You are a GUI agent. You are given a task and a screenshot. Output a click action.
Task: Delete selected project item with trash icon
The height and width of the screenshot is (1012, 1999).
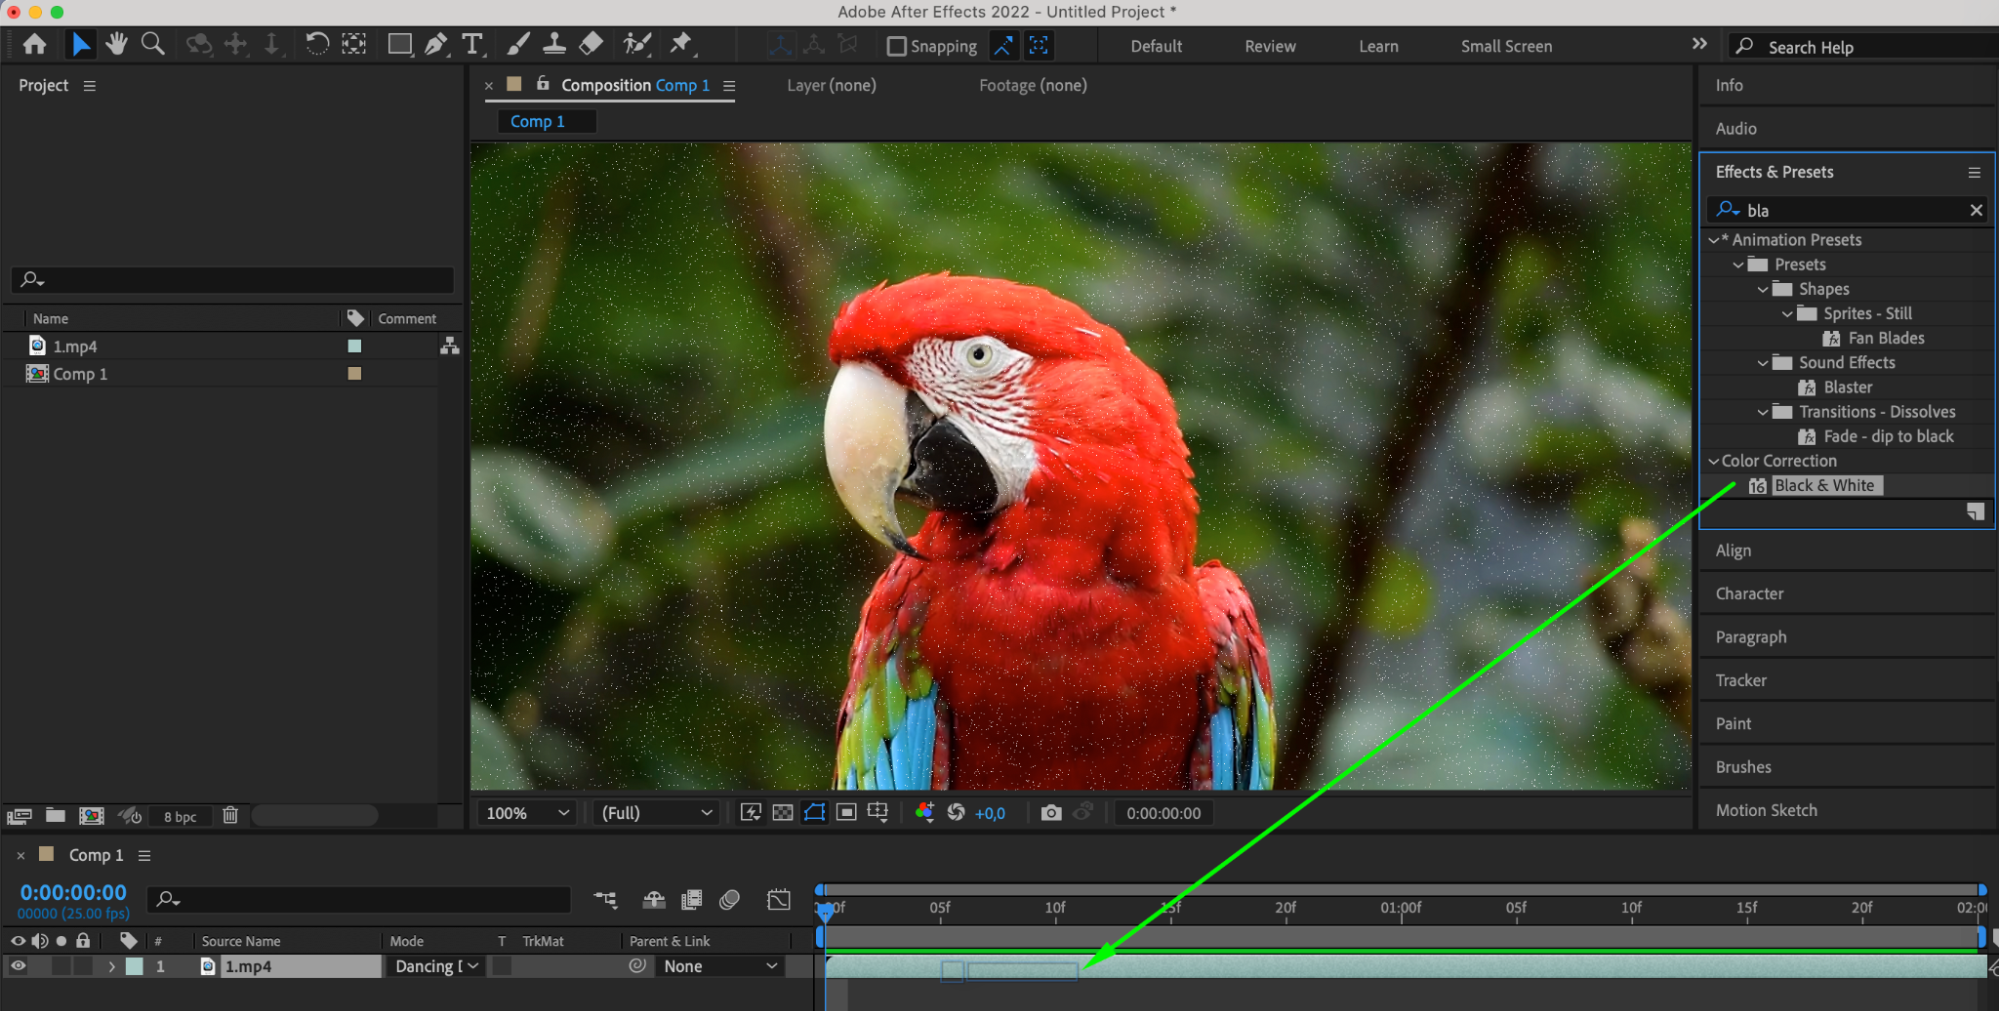(230, 816)
